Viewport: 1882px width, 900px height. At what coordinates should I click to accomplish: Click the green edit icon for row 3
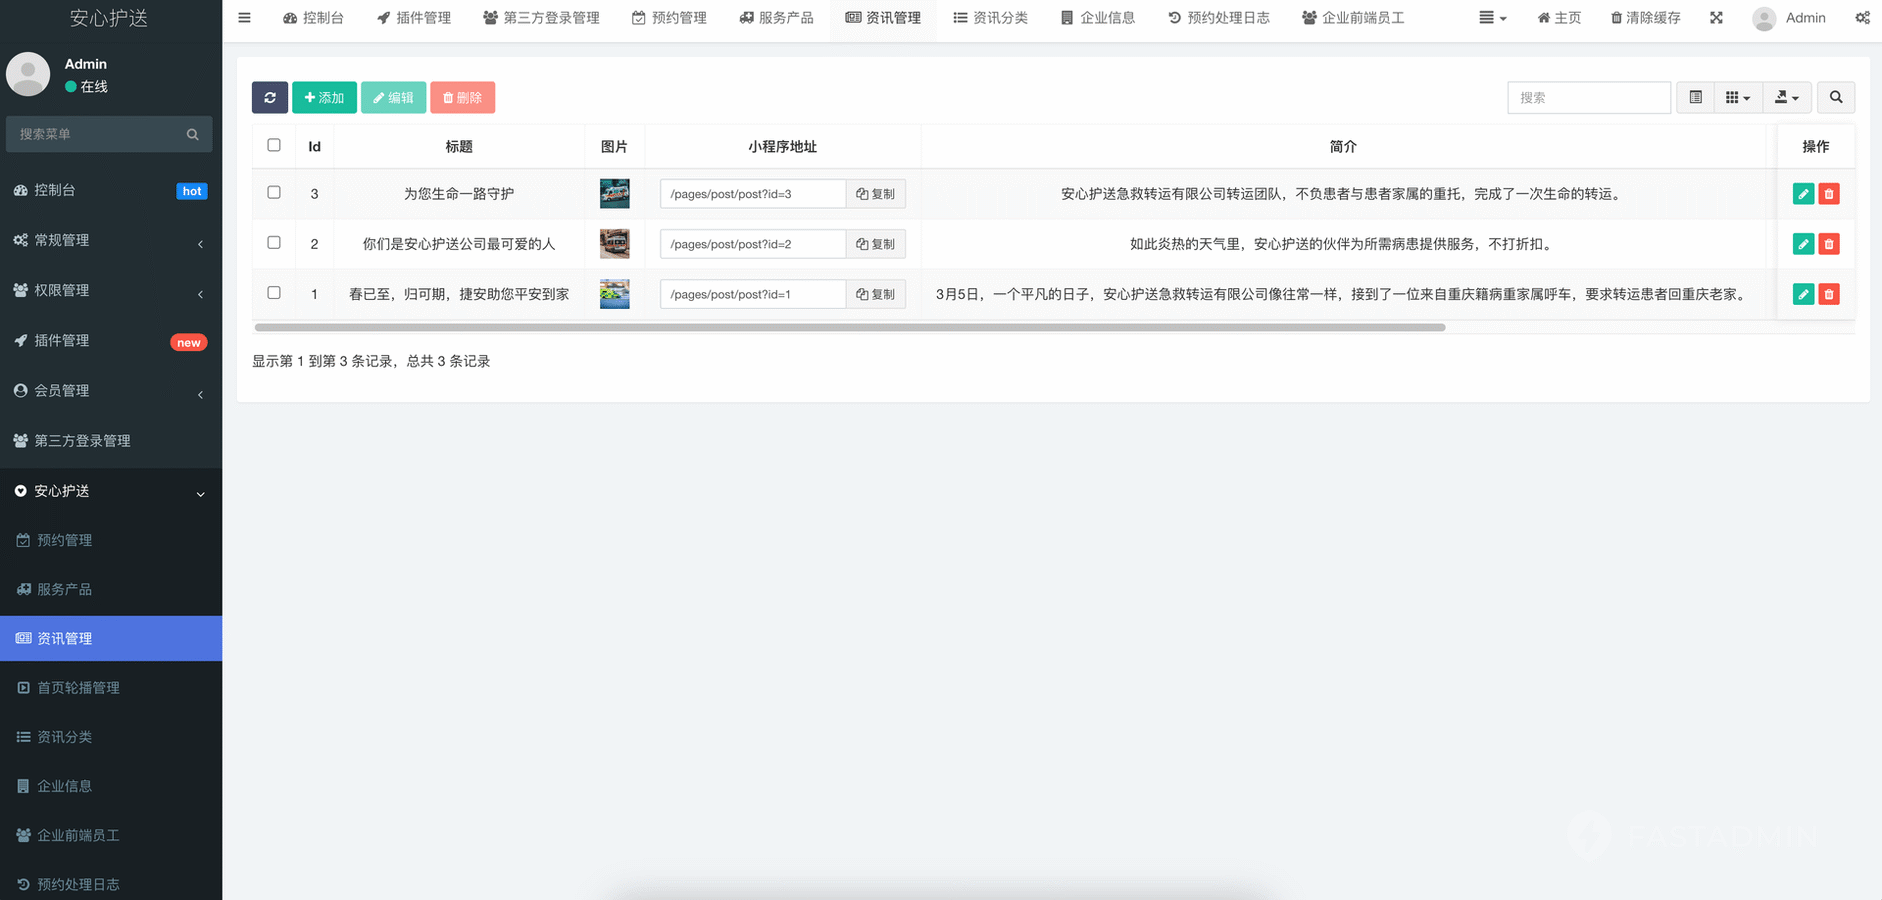1803,194
